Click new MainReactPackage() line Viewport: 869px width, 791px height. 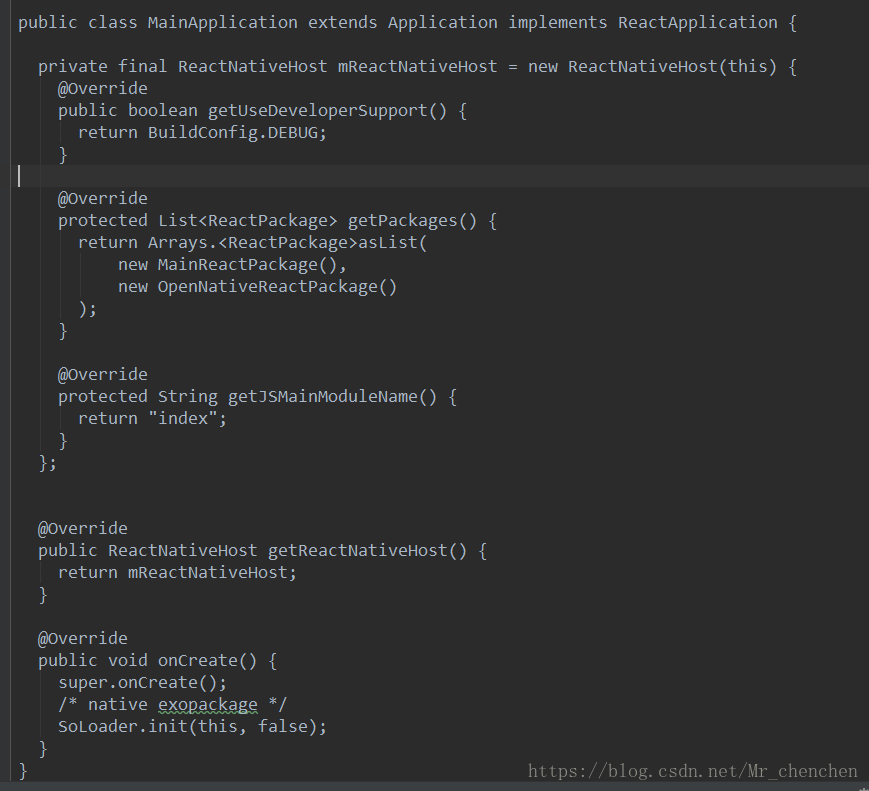click(x=232, y=264)
